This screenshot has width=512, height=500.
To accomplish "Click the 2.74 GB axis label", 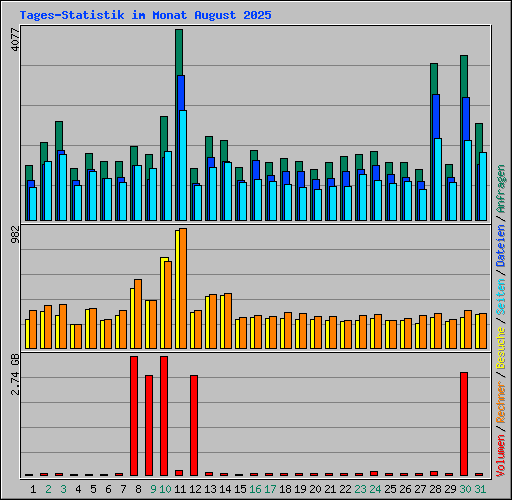I will (x=15, y=375).
